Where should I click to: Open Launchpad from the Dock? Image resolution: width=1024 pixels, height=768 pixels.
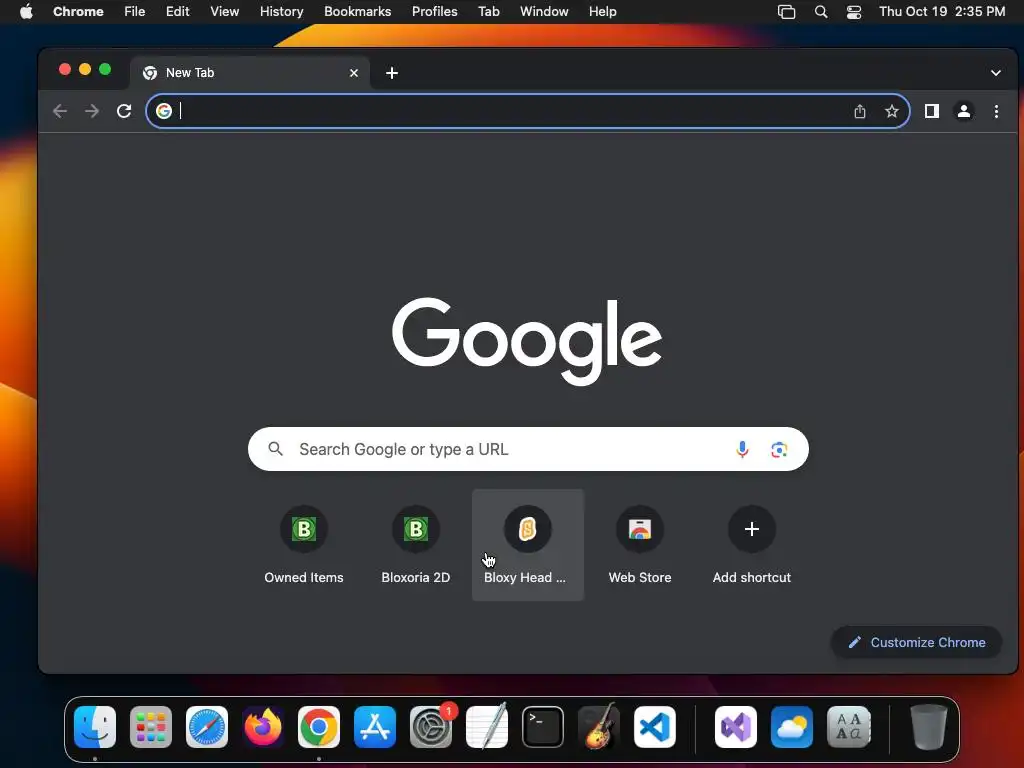point(151,727)
